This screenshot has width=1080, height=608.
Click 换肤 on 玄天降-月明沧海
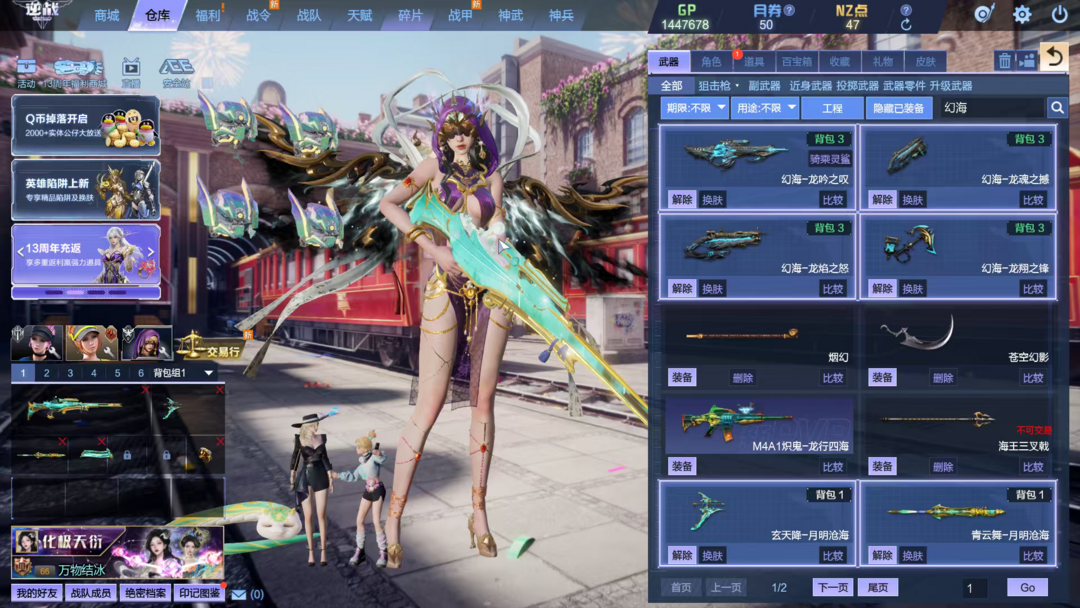(712, 555)
